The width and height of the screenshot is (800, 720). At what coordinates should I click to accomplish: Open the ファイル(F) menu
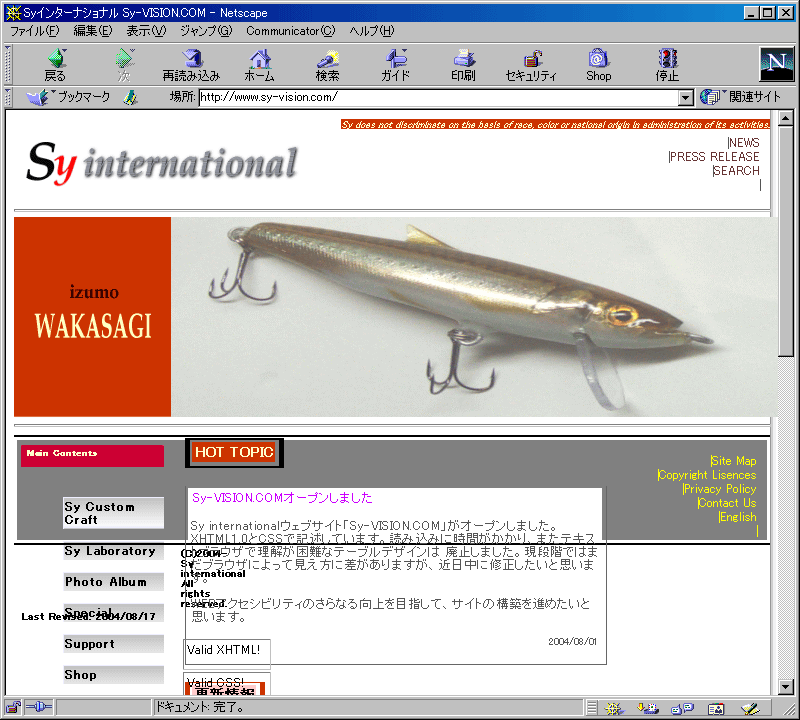pos(34,31)
